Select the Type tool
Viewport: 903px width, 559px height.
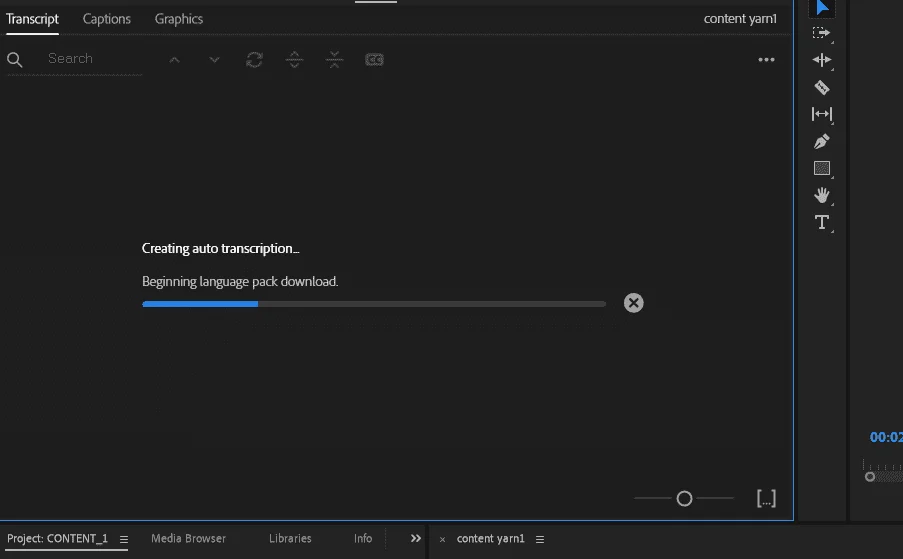pyautogui.click(x=822, y=222)
